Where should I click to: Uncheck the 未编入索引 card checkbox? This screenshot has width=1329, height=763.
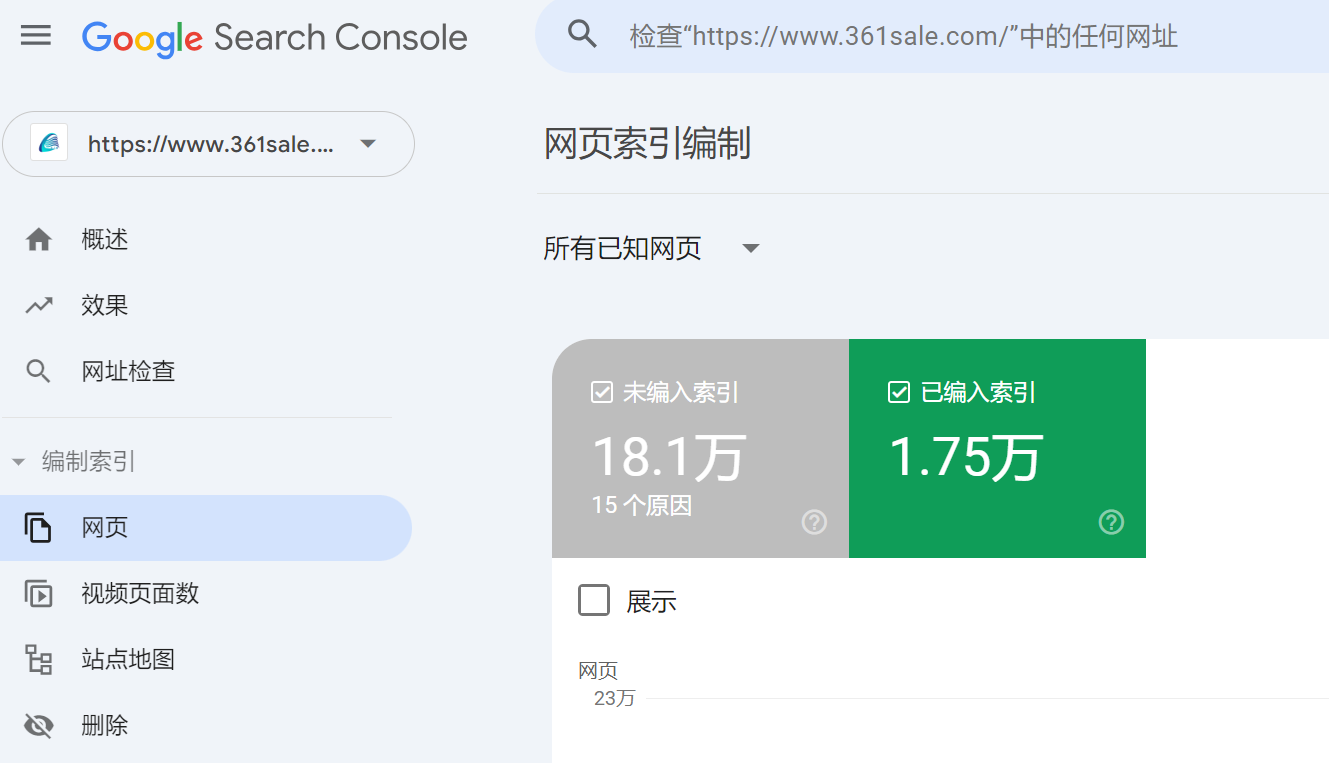[600, 392]
